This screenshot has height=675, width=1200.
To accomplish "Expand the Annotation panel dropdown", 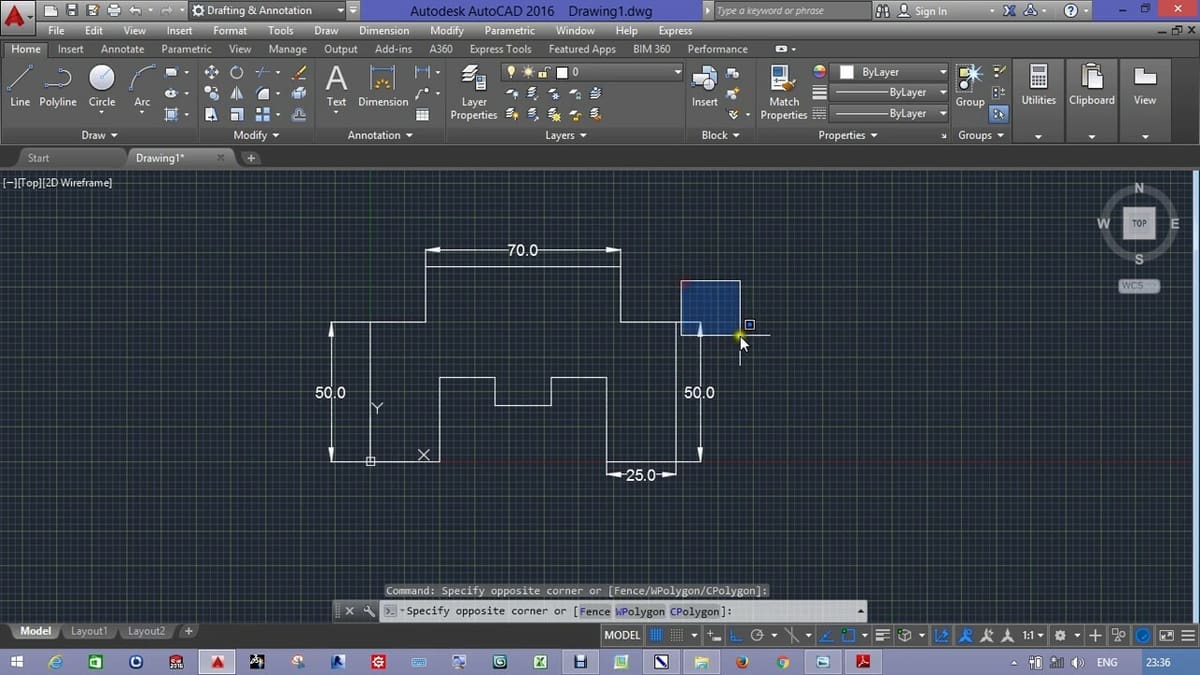I will click(x=380, y=135).
